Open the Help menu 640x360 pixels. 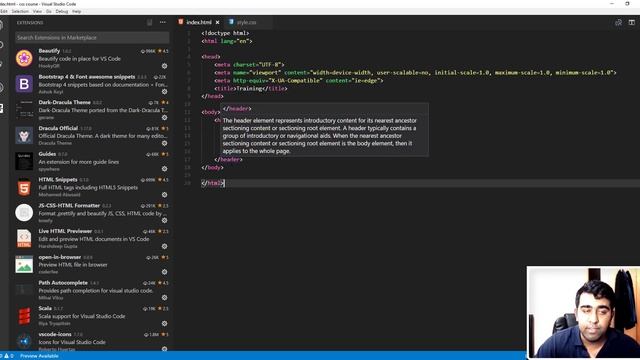pos(76,11)
